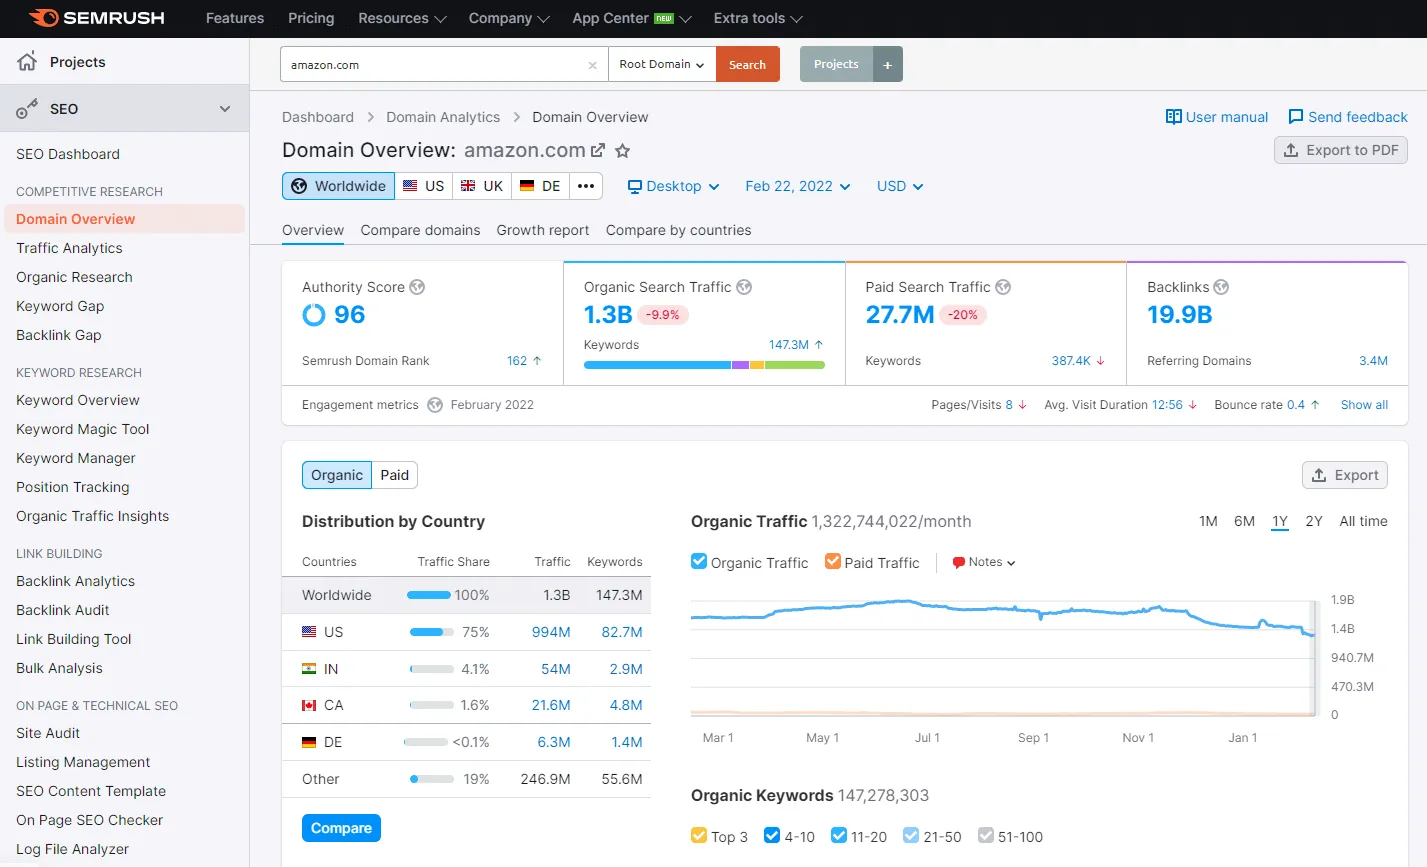1427x867 pixels.
Task: Switch the traffic view to Paid
Action: [393, 475]
